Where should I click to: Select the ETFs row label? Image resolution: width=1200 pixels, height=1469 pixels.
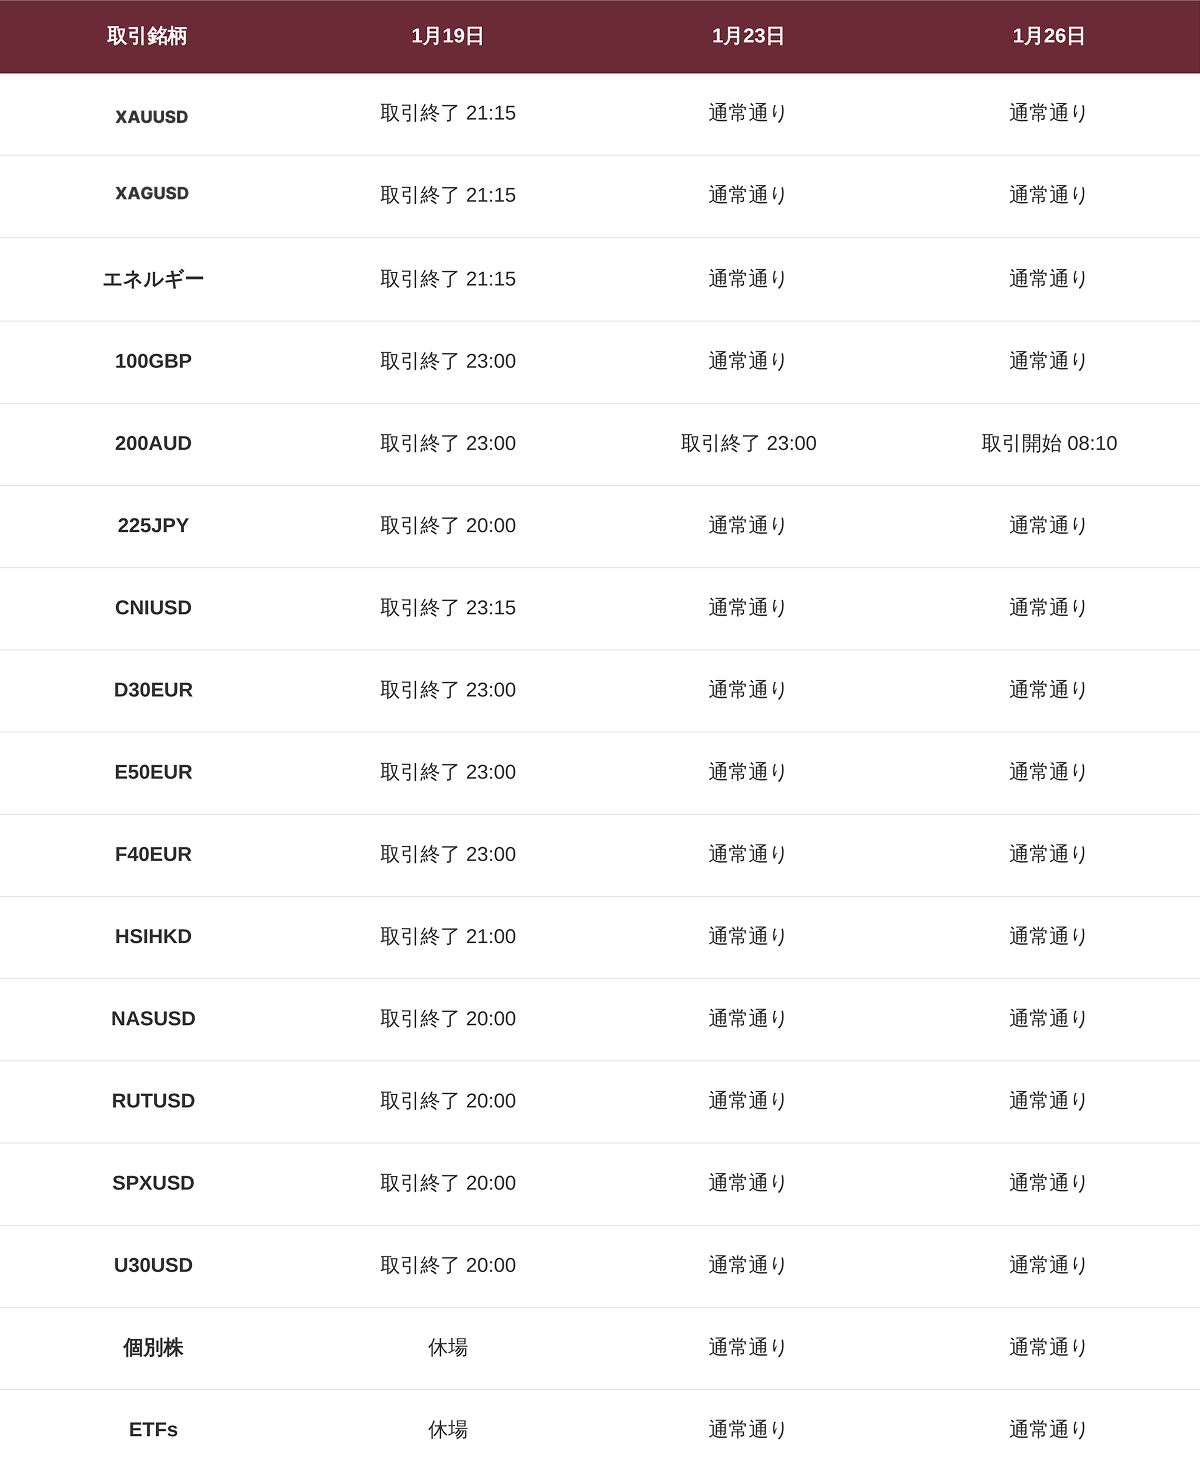click(x=153, y=1430)
